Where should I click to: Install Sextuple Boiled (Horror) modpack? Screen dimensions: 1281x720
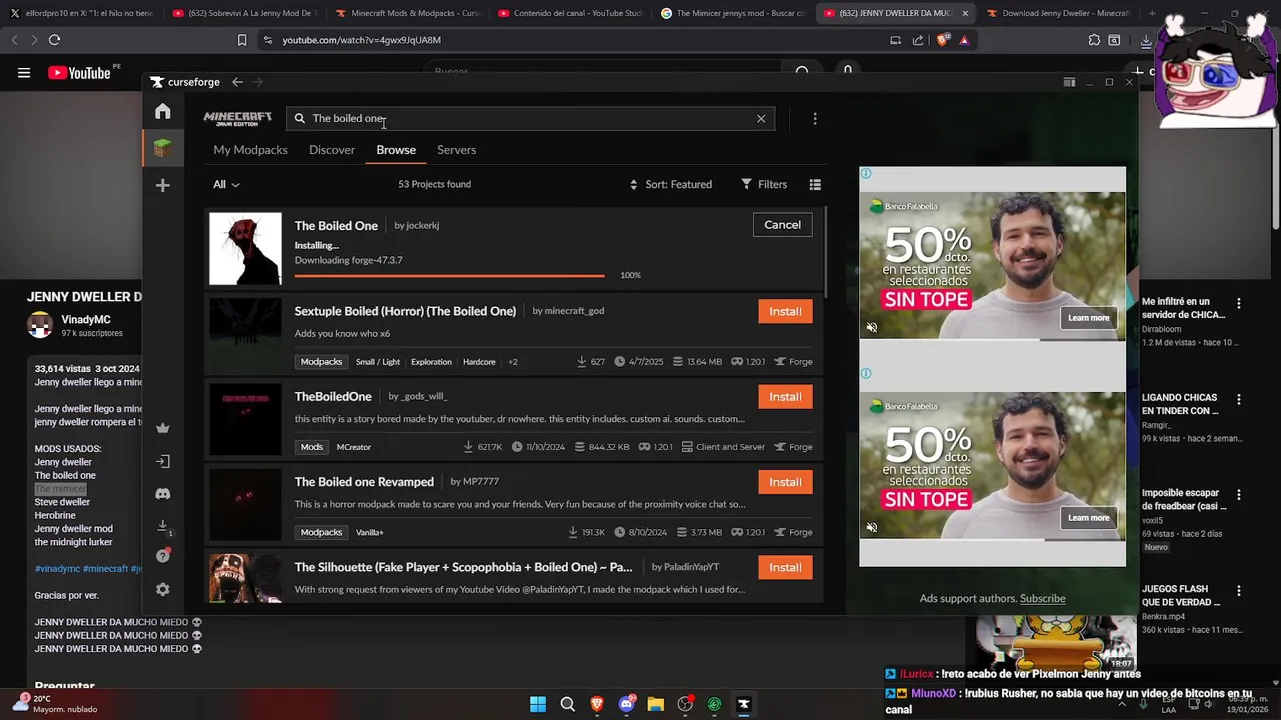[785, 311]
